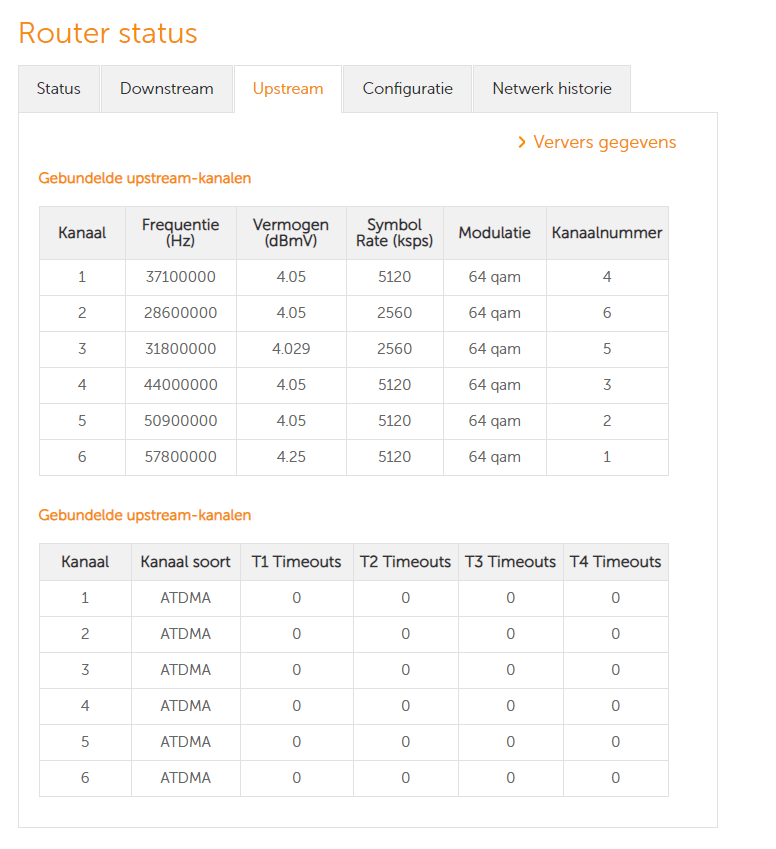Viewport: 776px width, 849px height.
Task: Open the Configuratie tab
Action: (407, 89)
